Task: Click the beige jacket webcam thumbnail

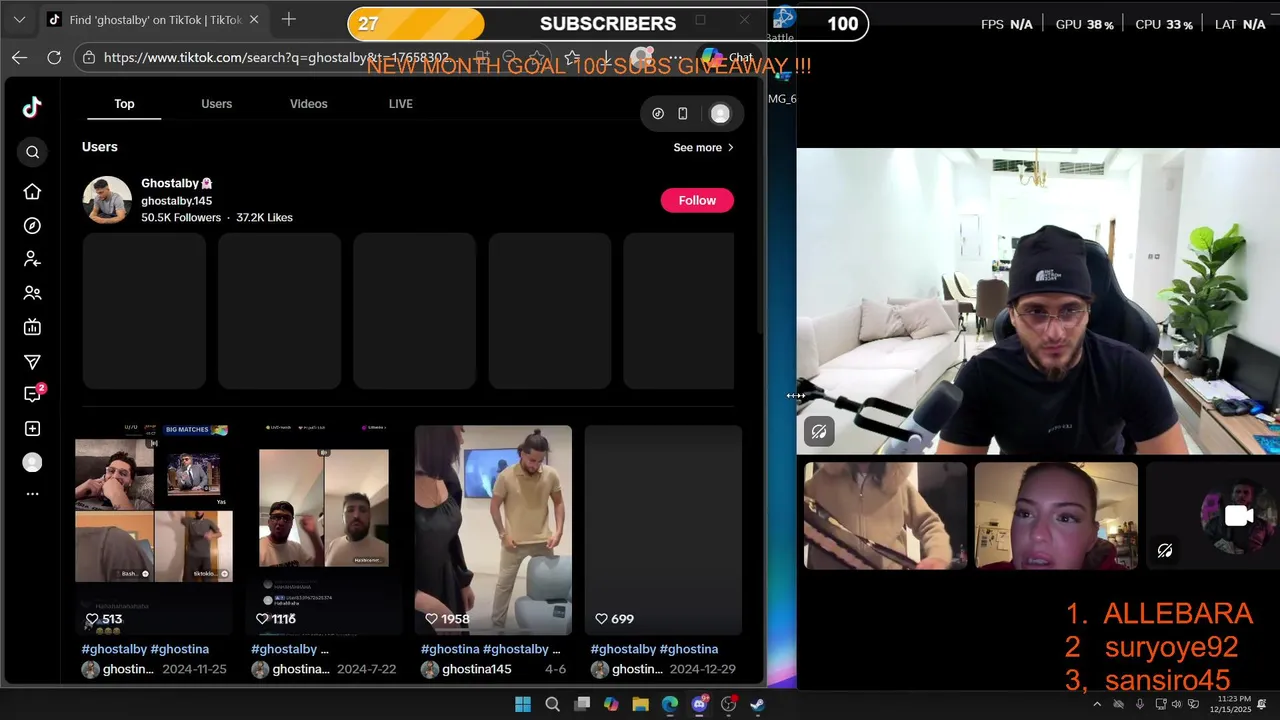Action: (x=885, y=516)
